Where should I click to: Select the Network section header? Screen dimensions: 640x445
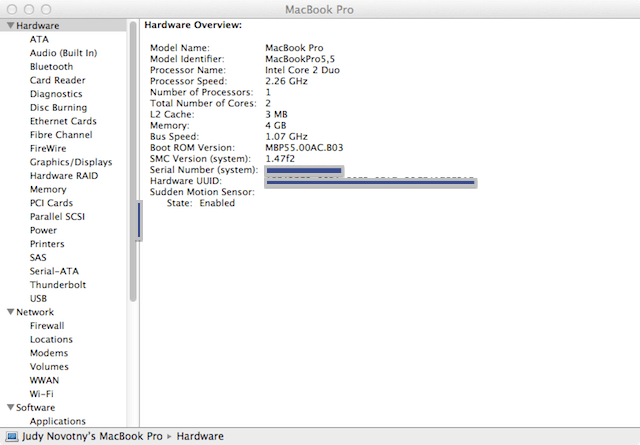pos(35,312)
